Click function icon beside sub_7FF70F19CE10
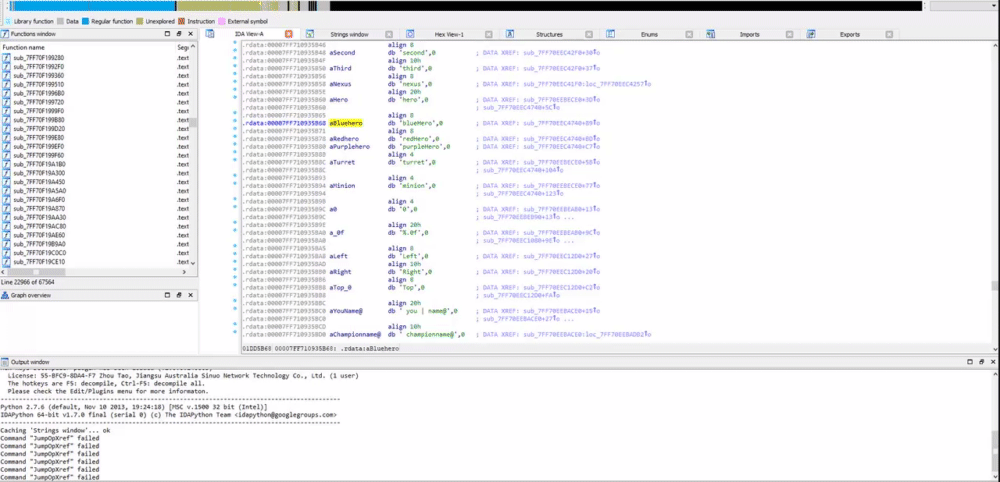The width and height of the screenshot is (1000, 482). coord(6,261)
